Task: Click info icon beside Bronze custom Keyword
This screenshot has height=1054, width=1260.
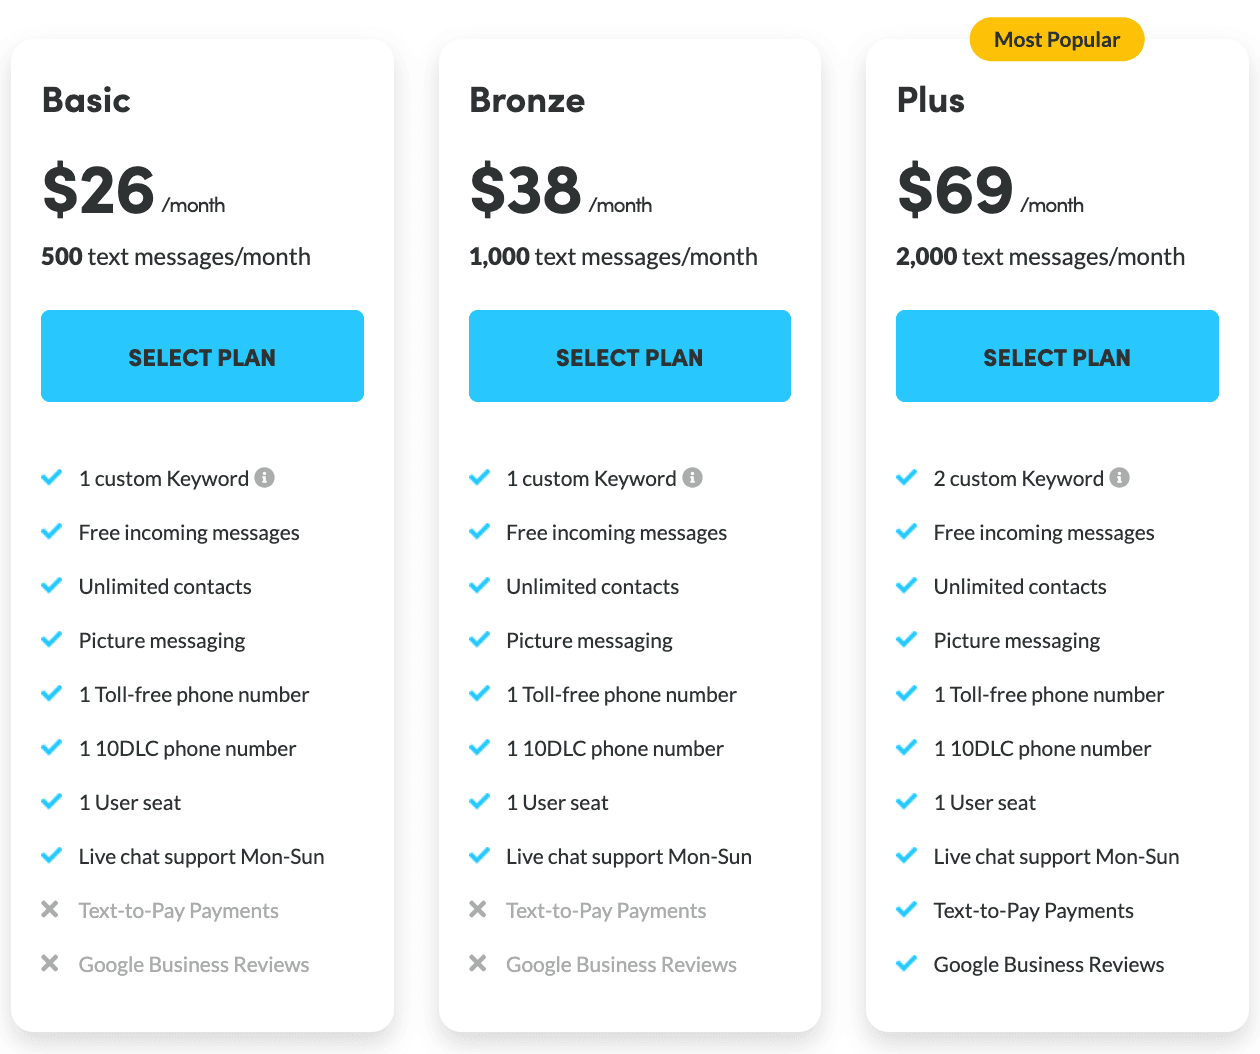Action: 692,478
